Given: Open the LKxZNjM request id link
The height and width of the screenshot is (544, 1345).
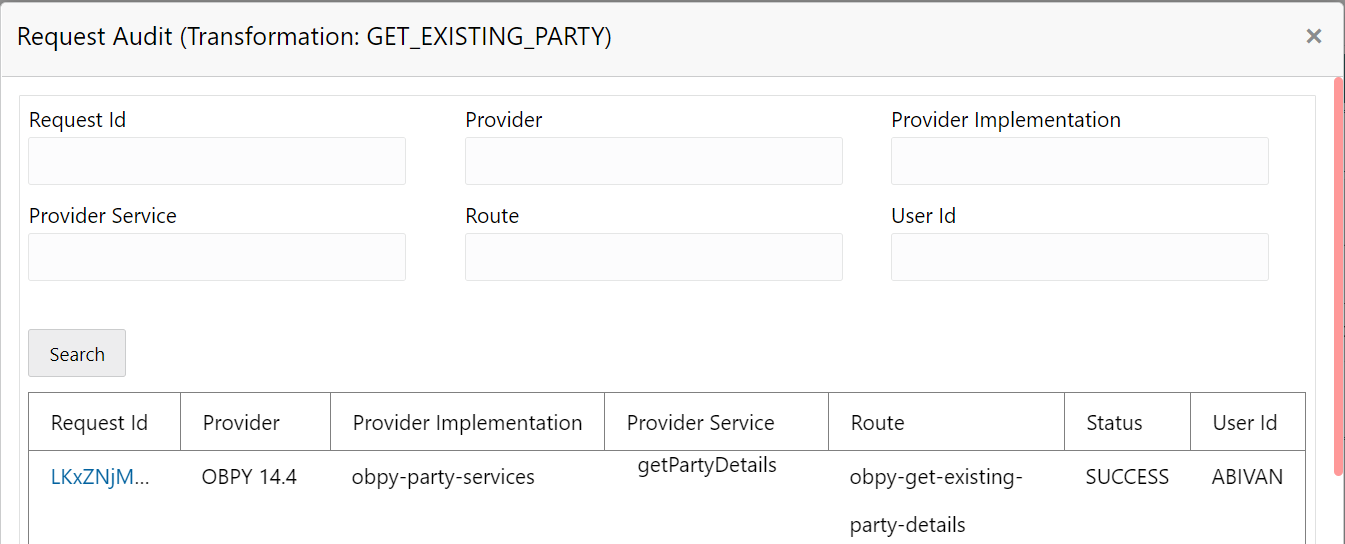Looking at the screenshot, I should 100,477.
